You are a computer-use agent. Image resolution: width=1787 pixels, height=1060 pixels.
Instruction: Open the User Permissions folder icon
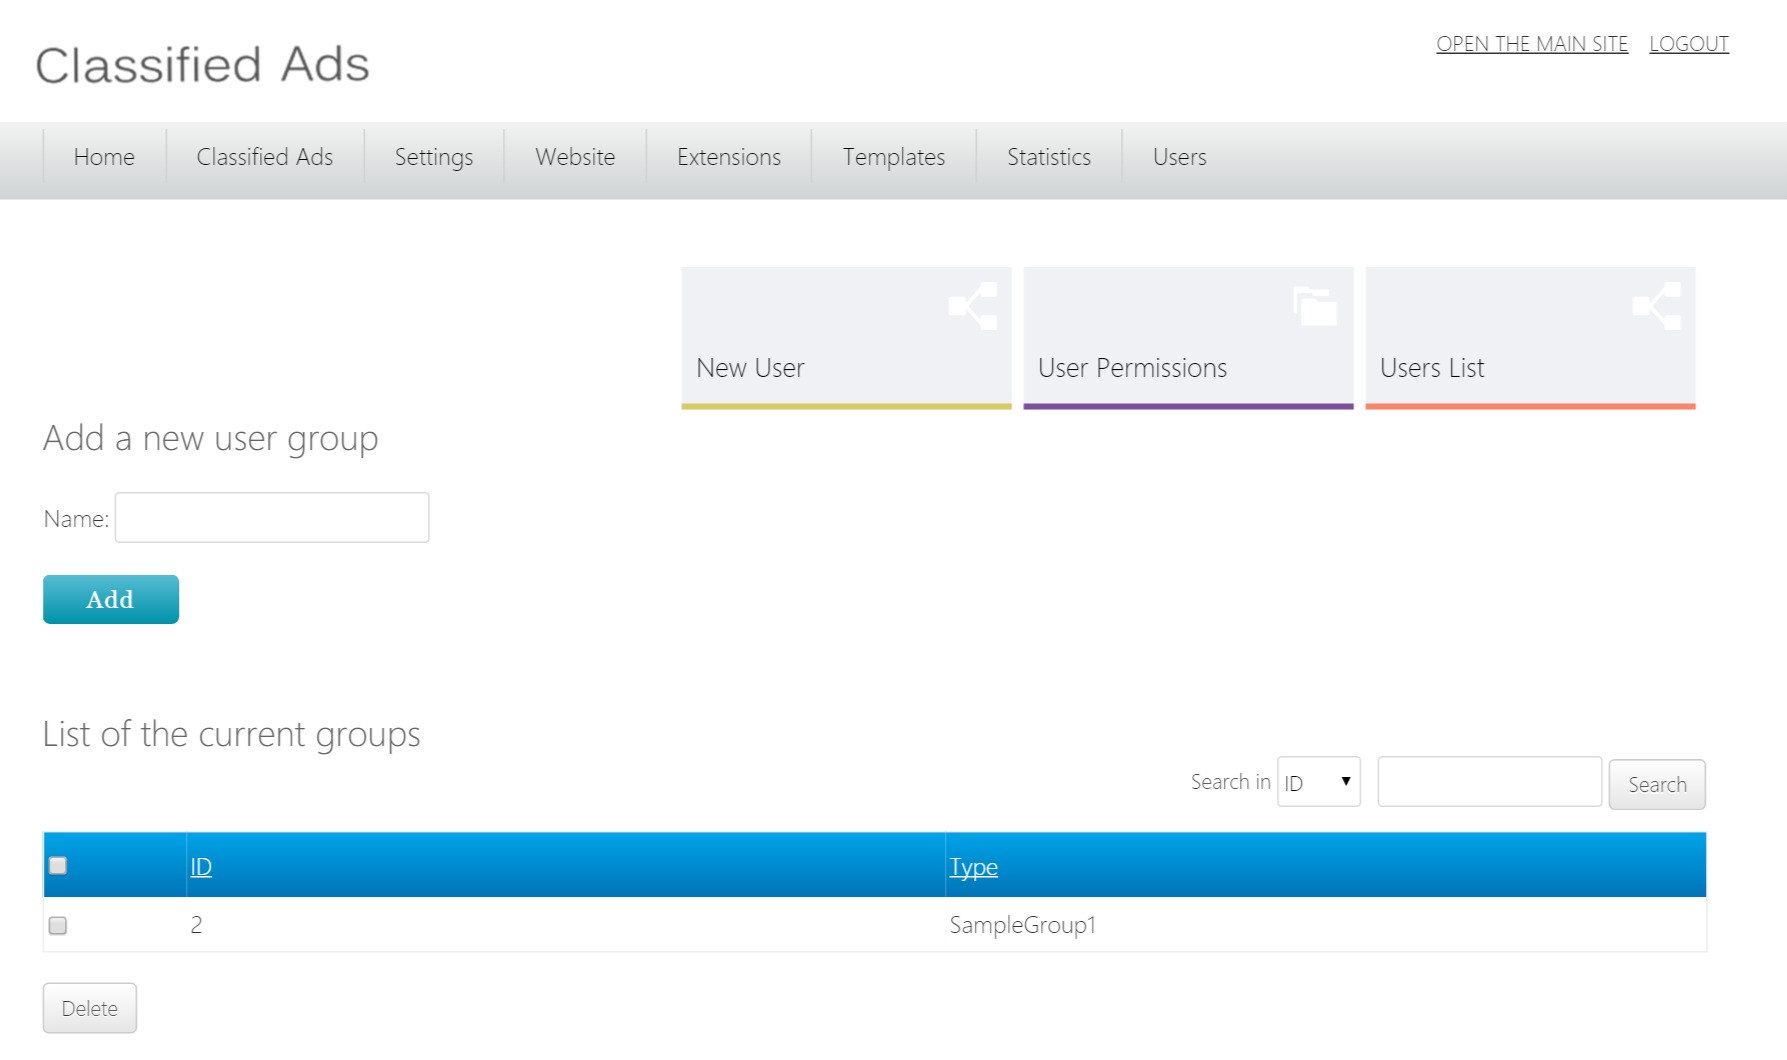[x=1314, y=305]
